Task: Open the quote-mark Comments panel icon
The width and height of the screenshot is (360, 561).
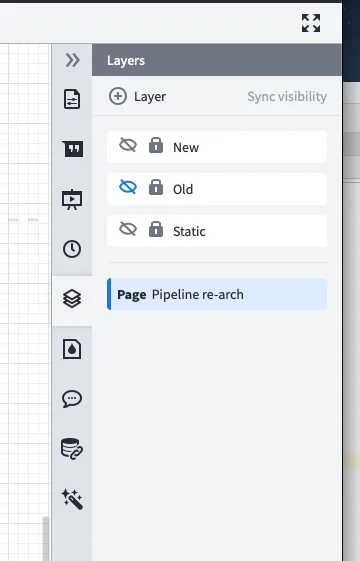Action: (73, 148)
